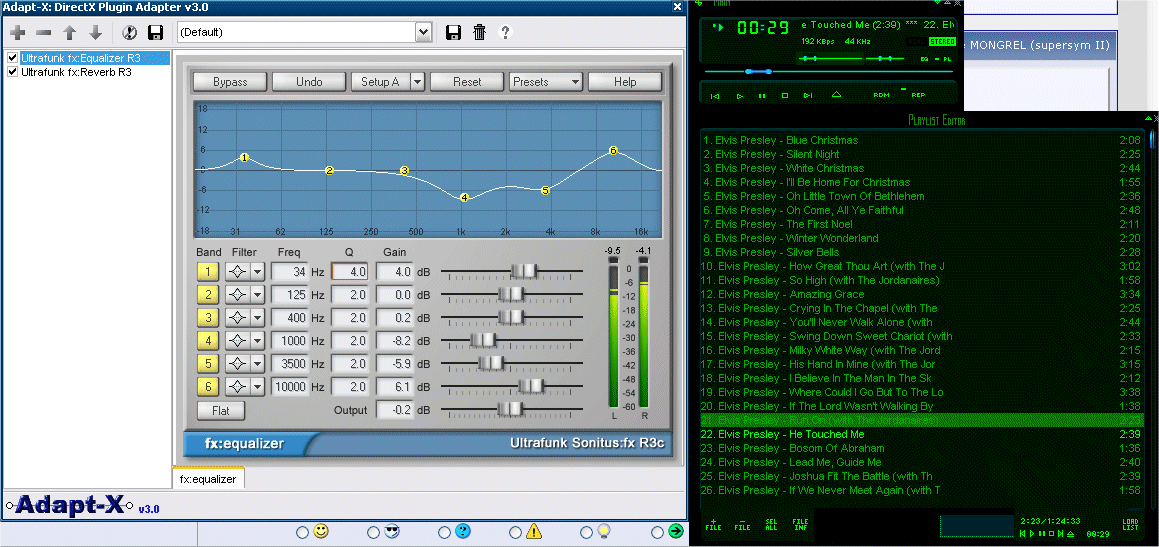Click the light bulb icon at bottom
The height and width of the screenshot is (547, 1159).
[x=605, y=531]
